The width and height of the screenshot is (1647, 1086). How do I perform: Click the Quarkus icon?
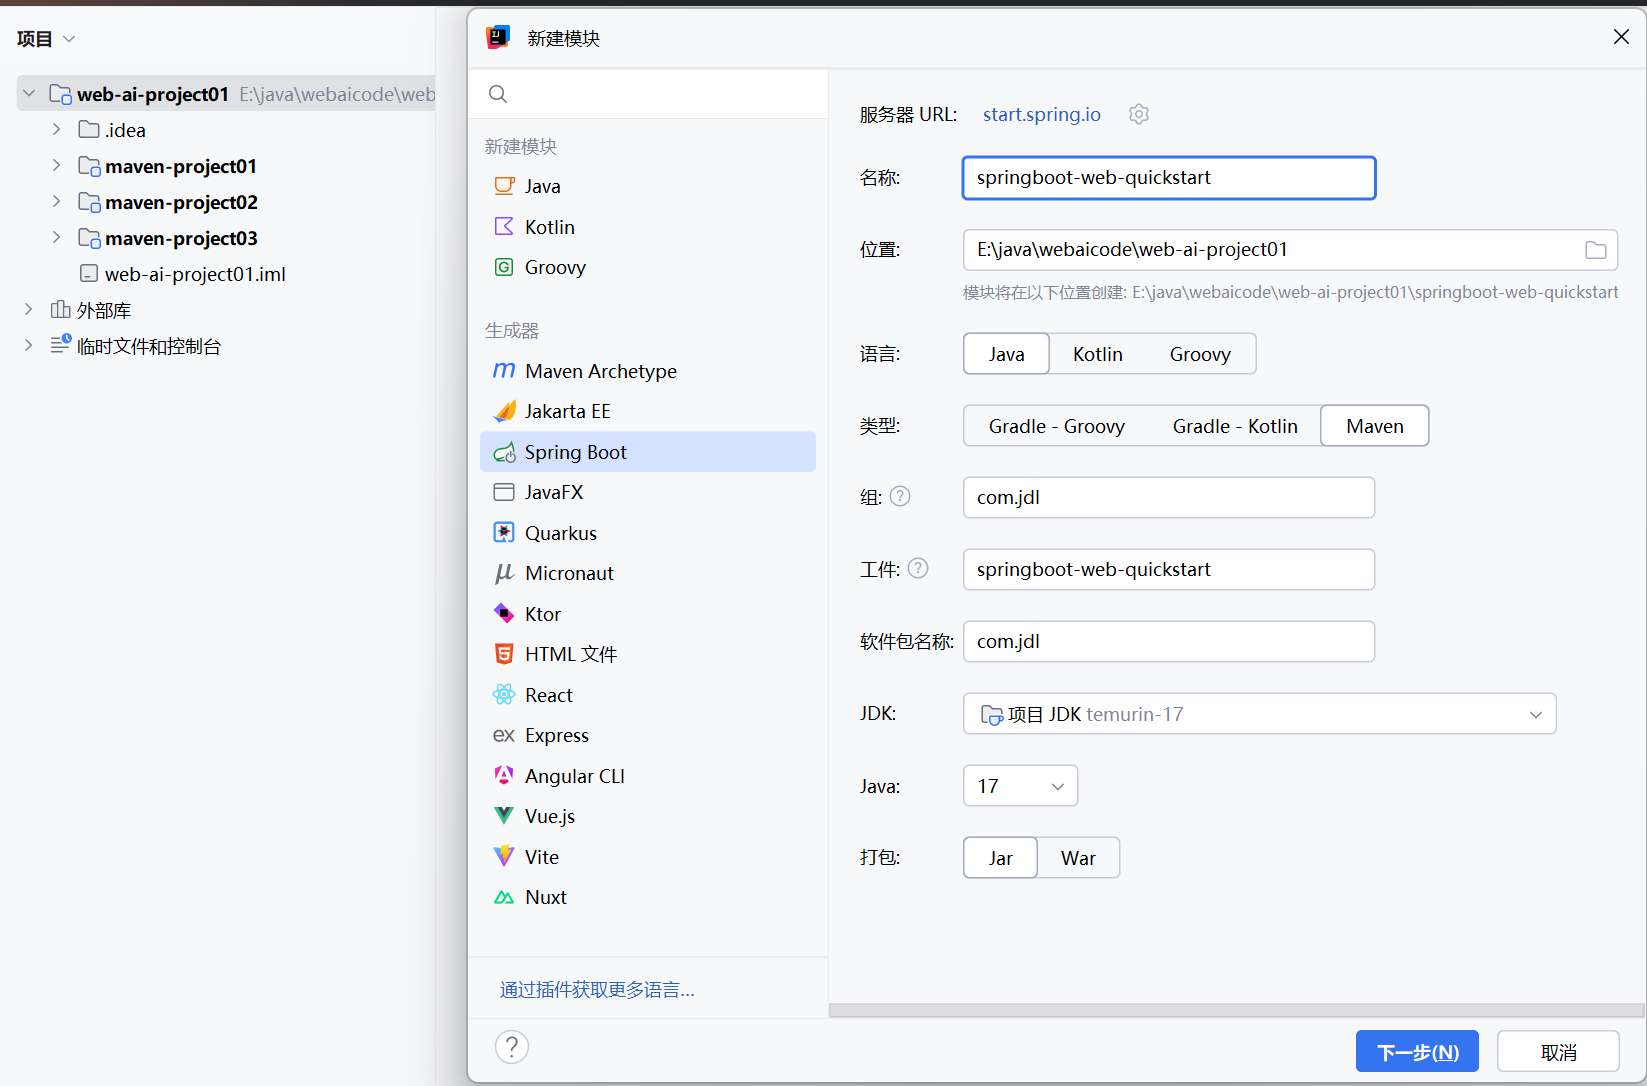(504, 533)
